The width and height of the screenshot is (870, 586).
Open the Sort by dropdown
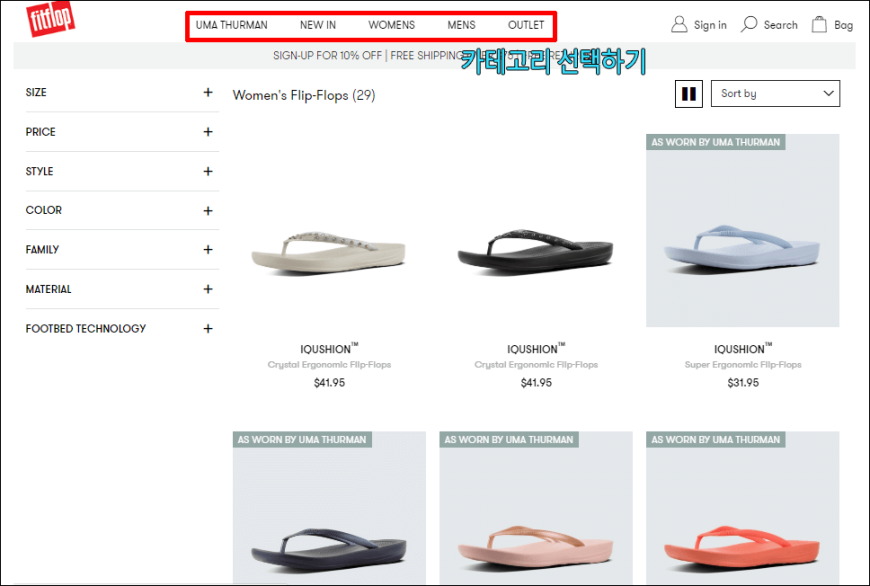pyautogui.click(x=775, y=94)
